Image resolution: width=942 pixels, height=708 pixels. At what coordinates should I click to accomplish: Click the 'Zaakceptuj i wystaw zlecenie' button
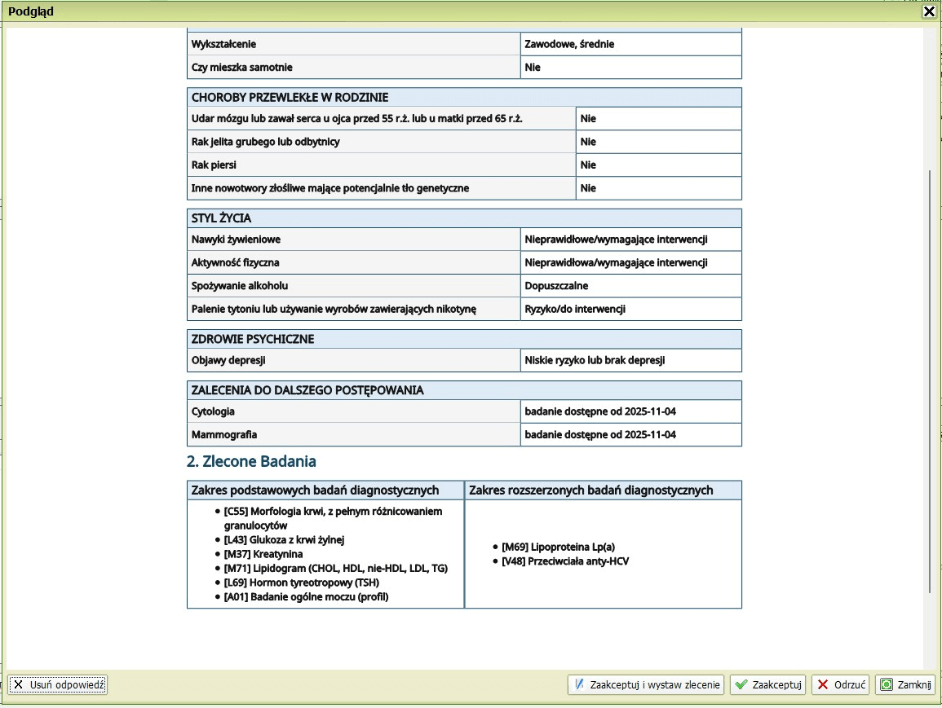(x=646, y=685)
